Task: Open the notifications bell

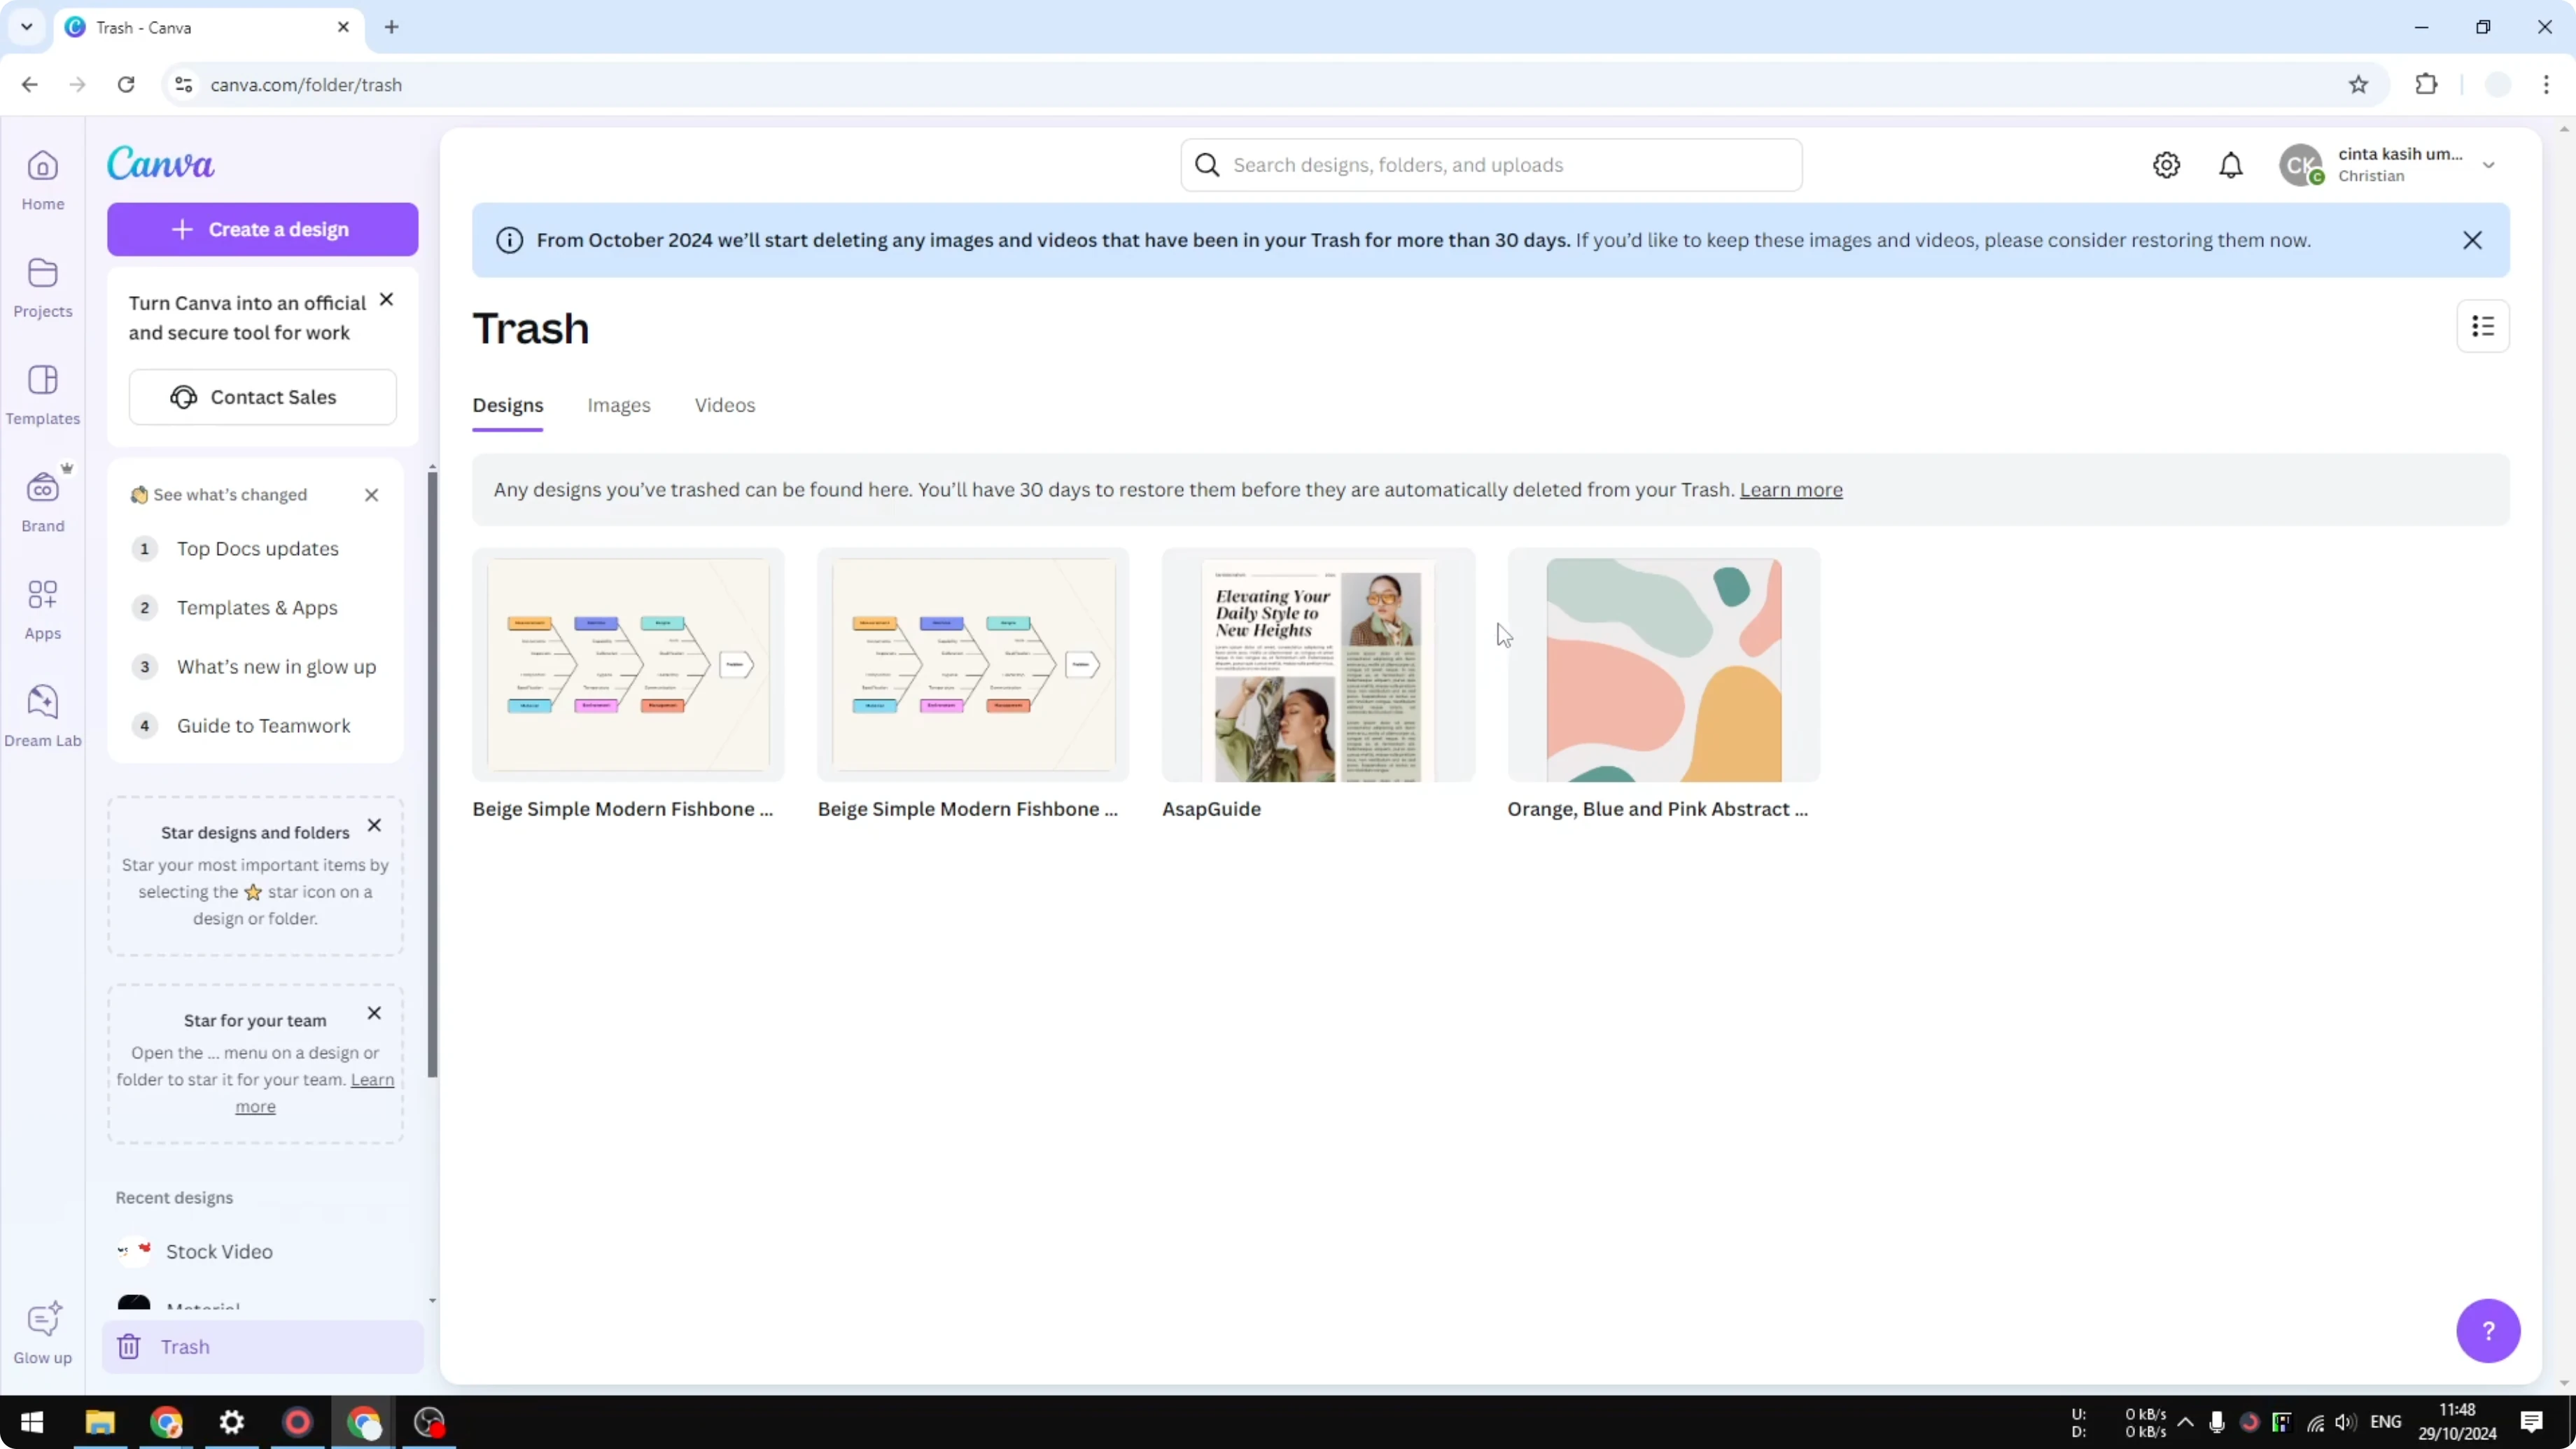Action: point(2231,164)
